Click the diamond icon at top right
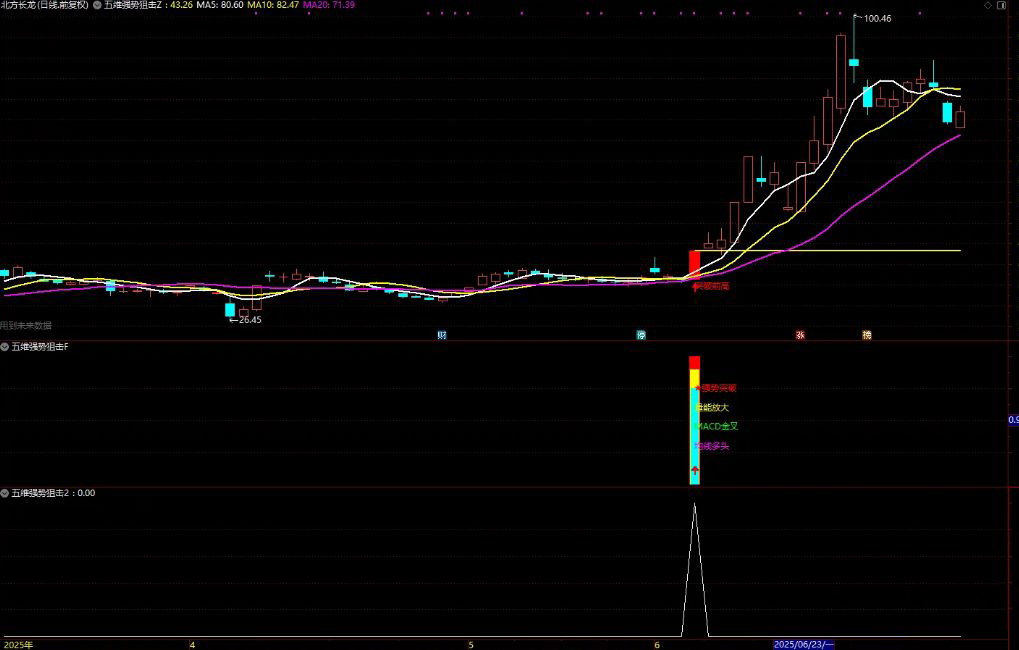The height and width of the screenshot is (650, 1019). point(988,5)
